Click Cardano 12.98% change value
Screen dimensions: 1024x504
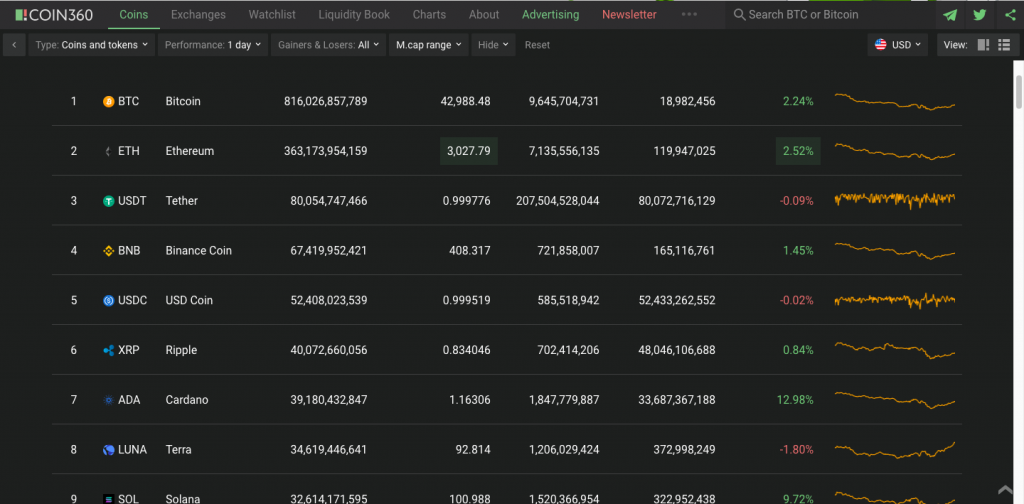click(795, 400)
